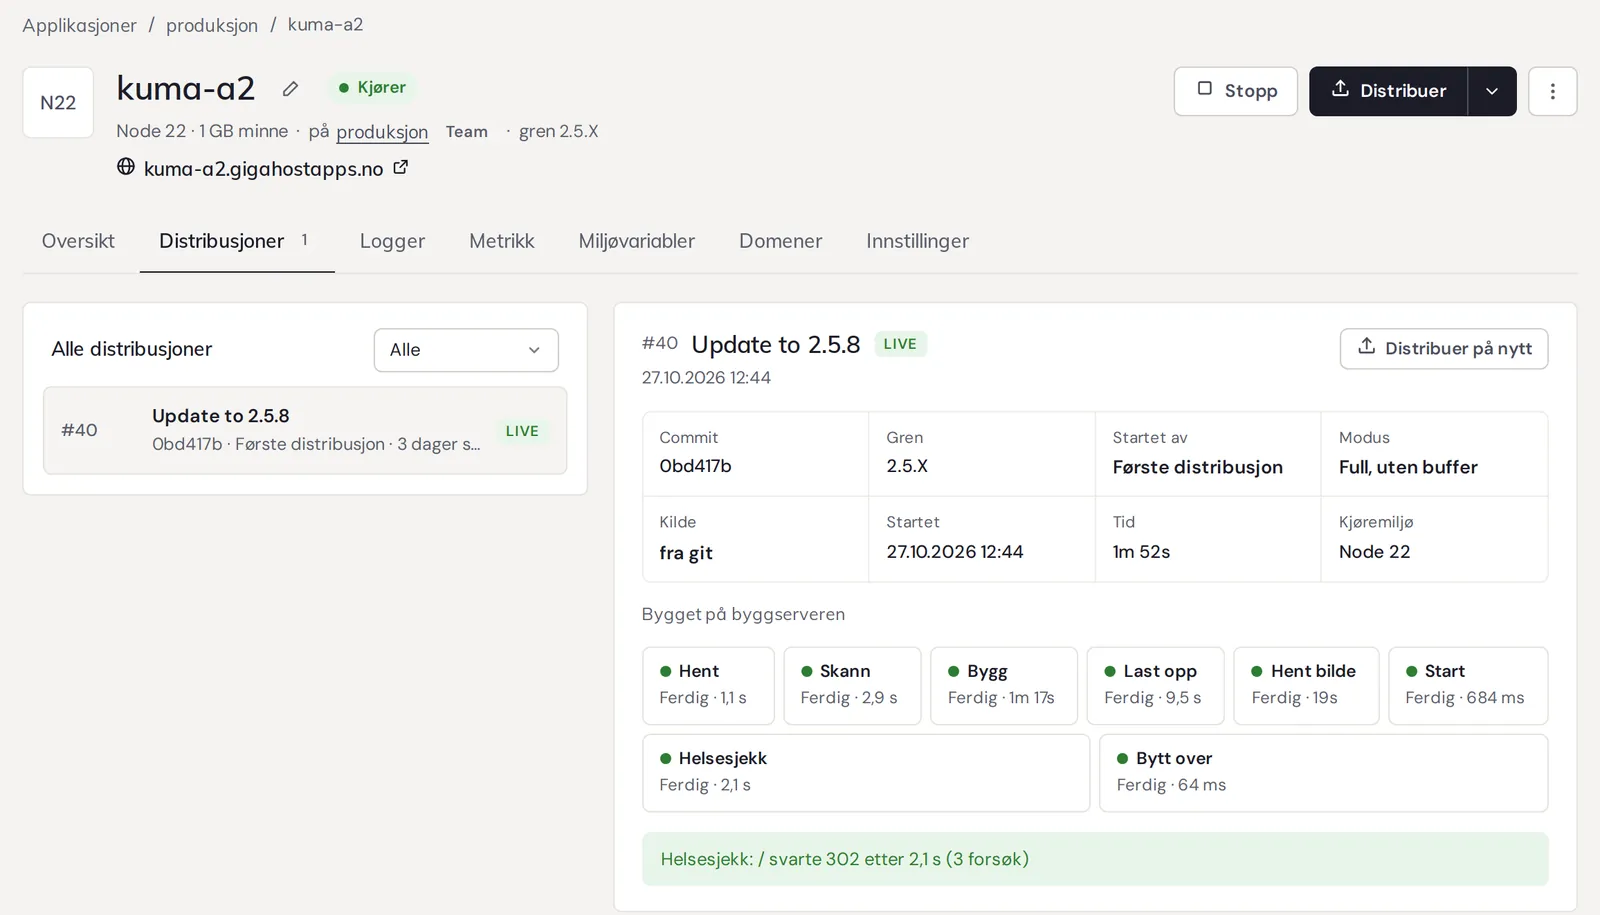Click the Hent build step card

[x=708, y=685]
